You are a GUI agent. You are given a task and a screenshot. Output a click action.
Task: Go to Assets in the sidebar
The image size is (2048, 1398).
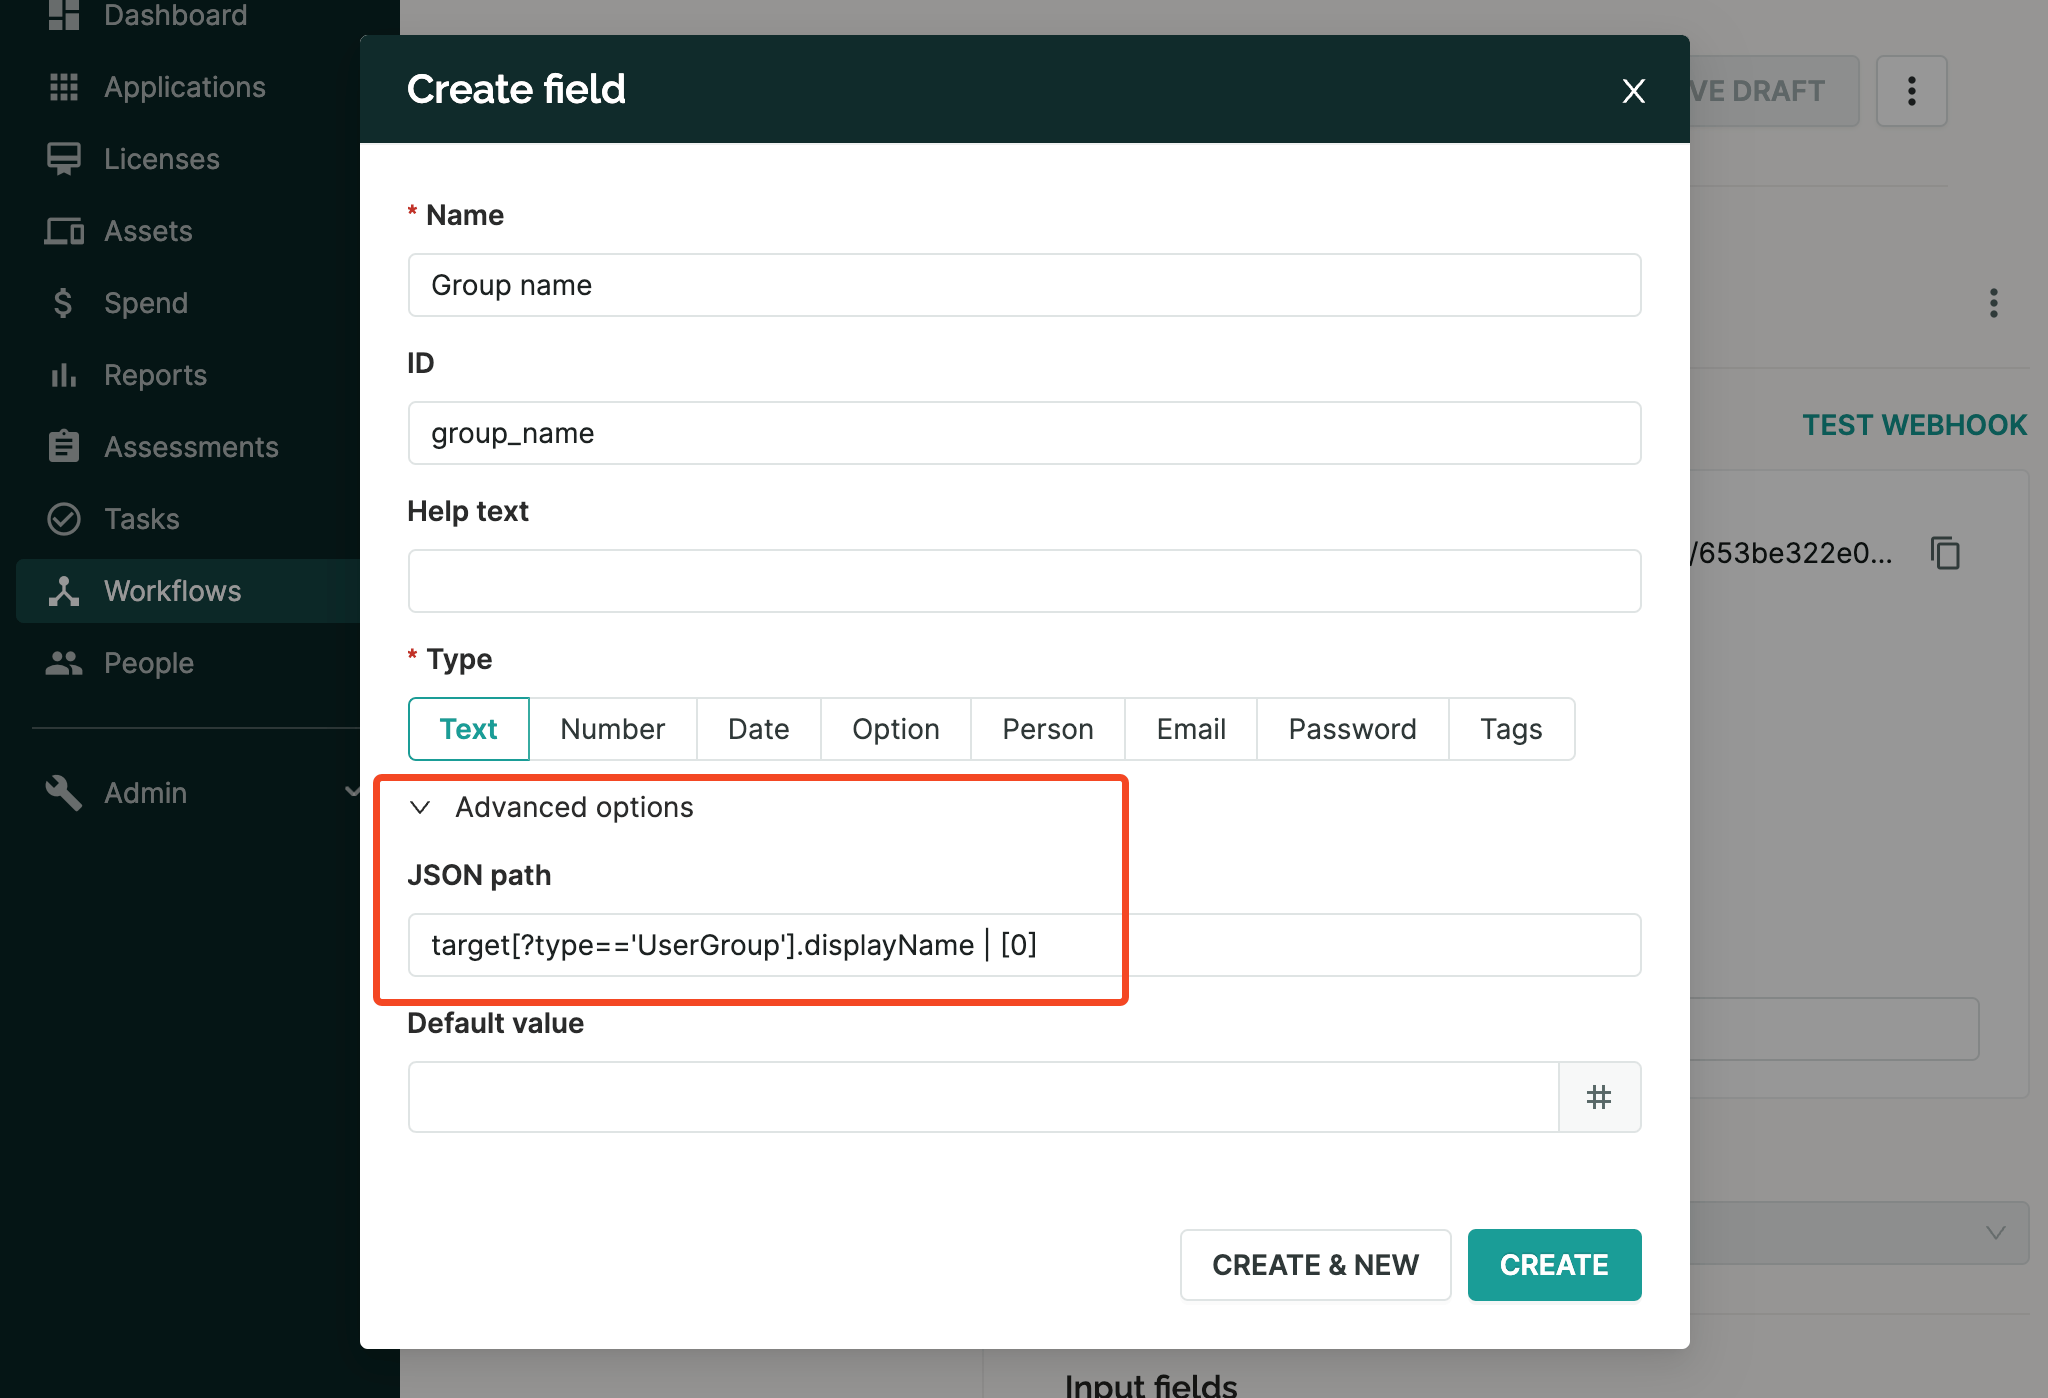[148, 231]
